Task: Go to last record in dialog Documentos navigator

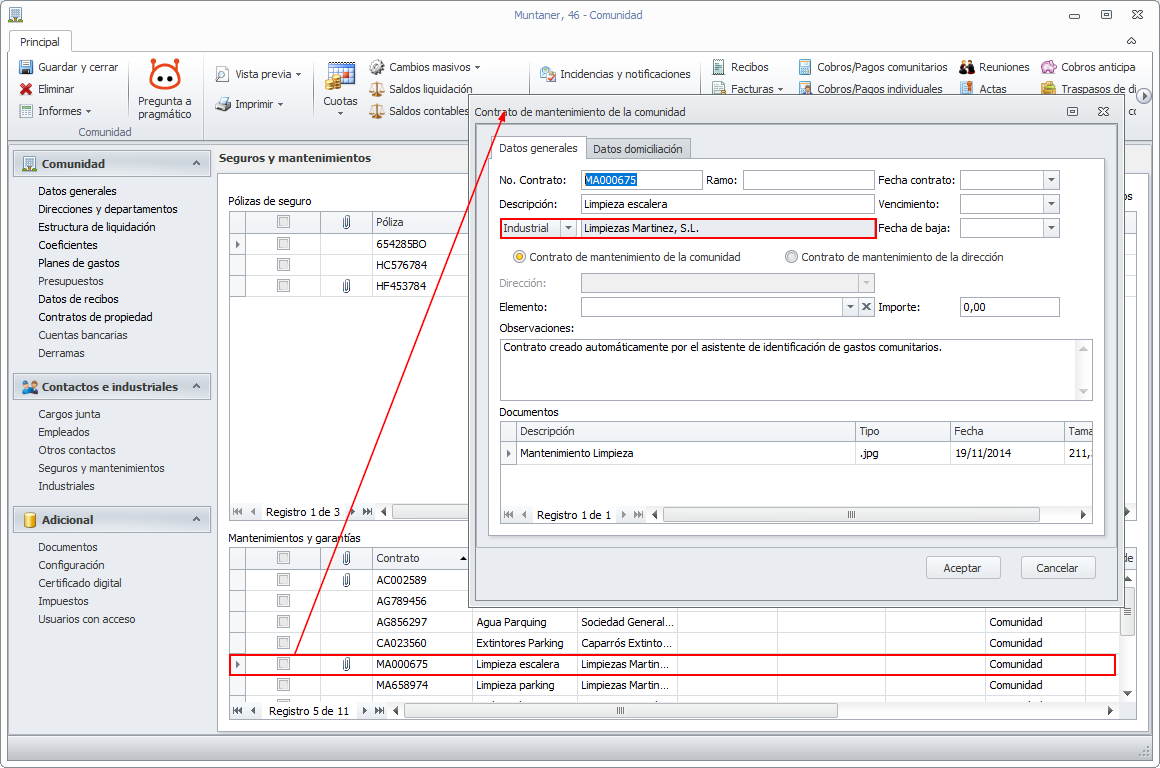Action: 638,514
